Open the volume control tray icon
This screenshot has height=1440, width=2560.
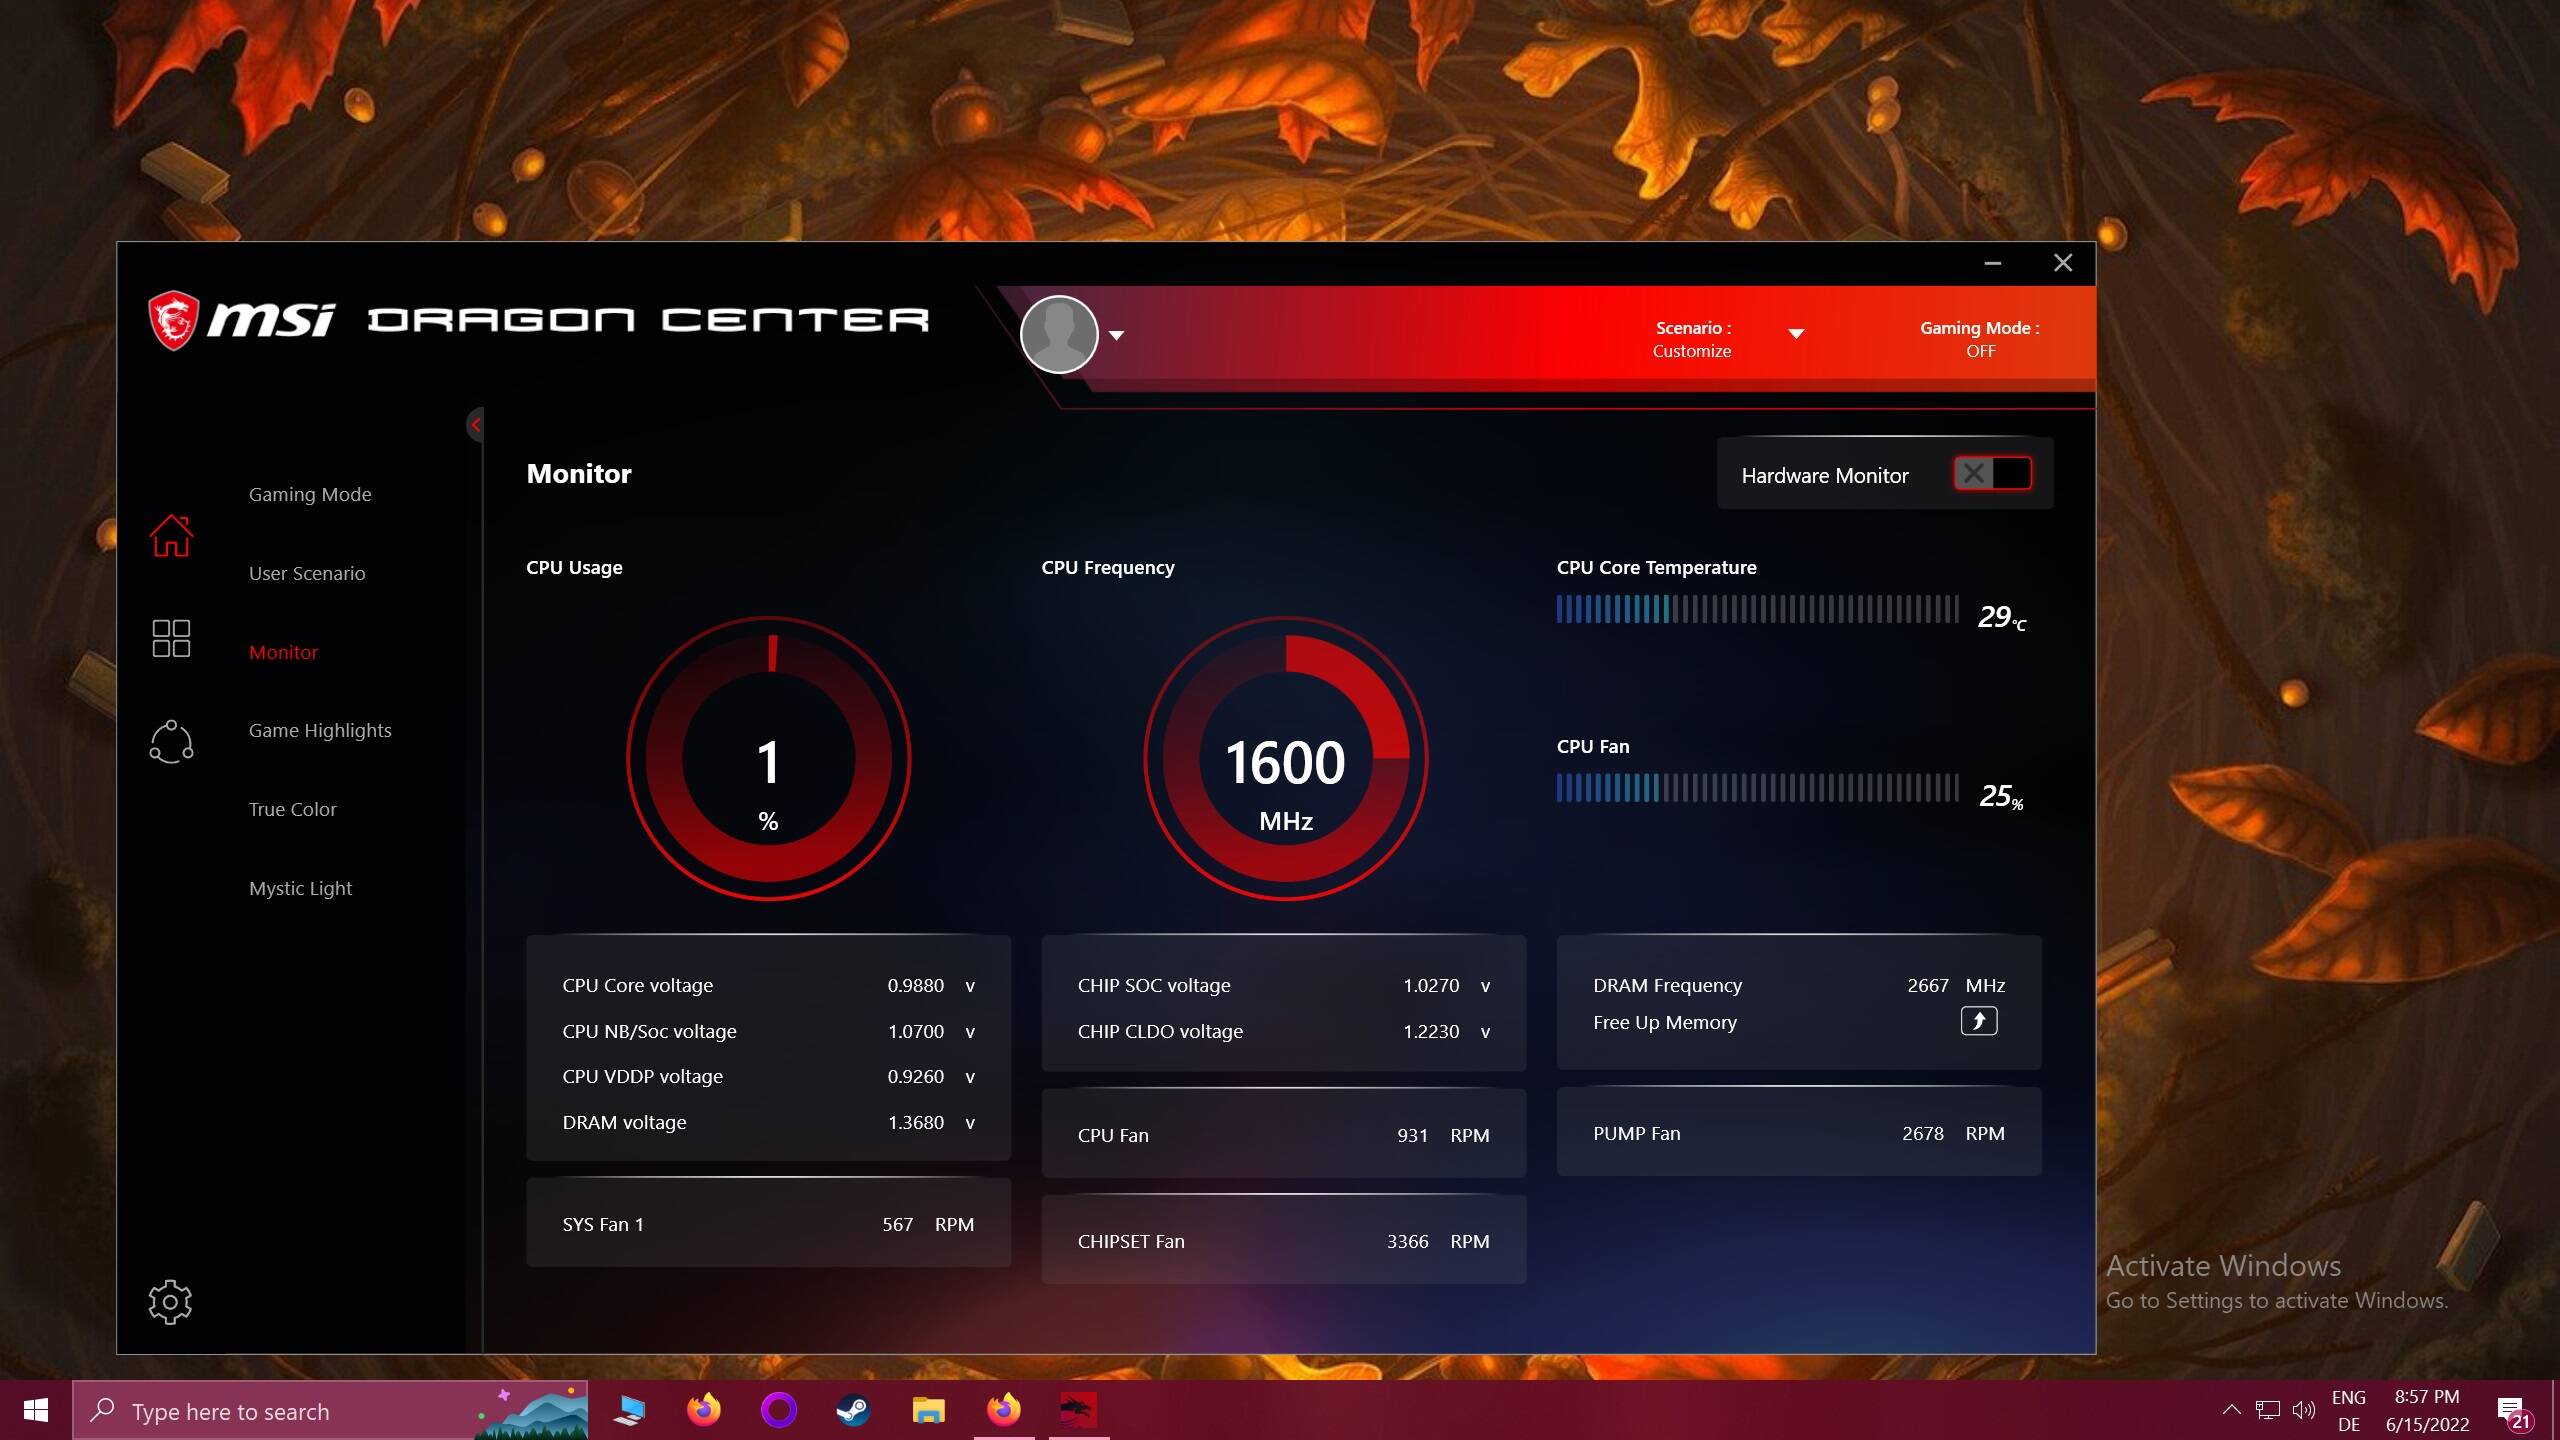[2303, 1410]
